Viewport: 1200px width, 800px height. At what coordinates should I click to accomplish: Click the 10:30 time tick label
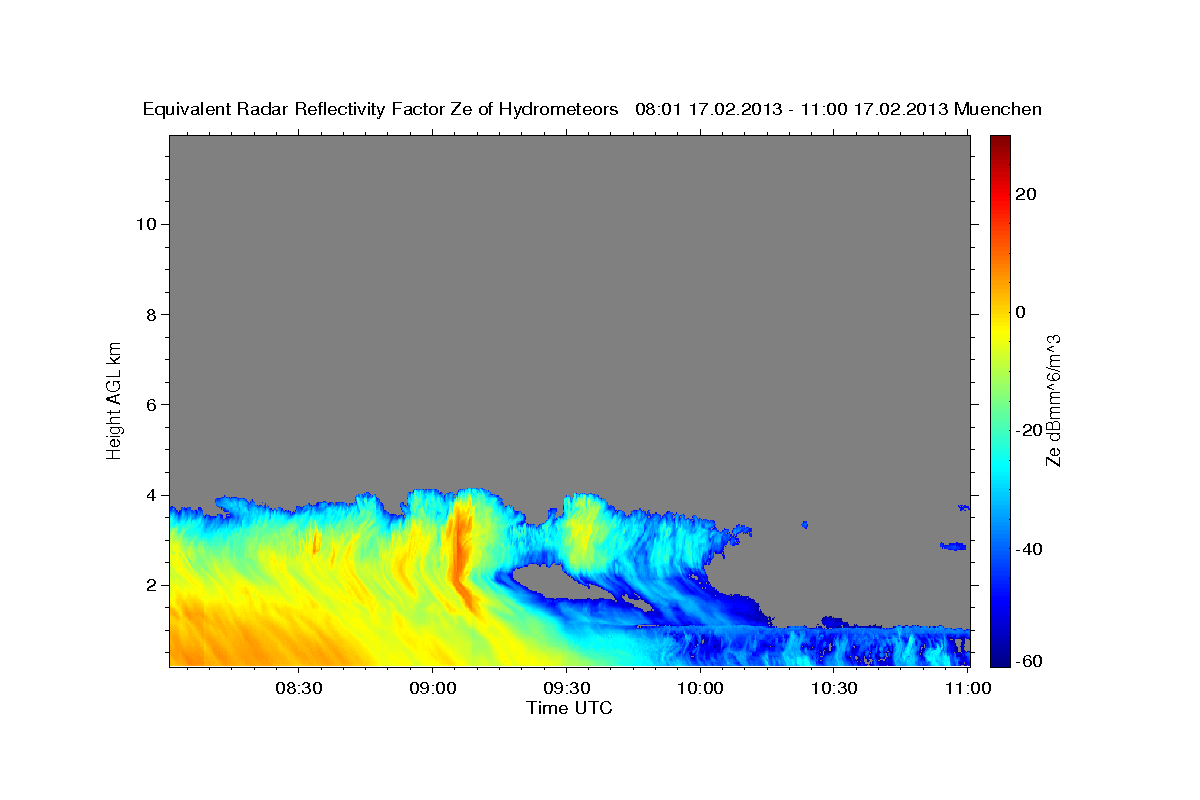coord(834,688)
